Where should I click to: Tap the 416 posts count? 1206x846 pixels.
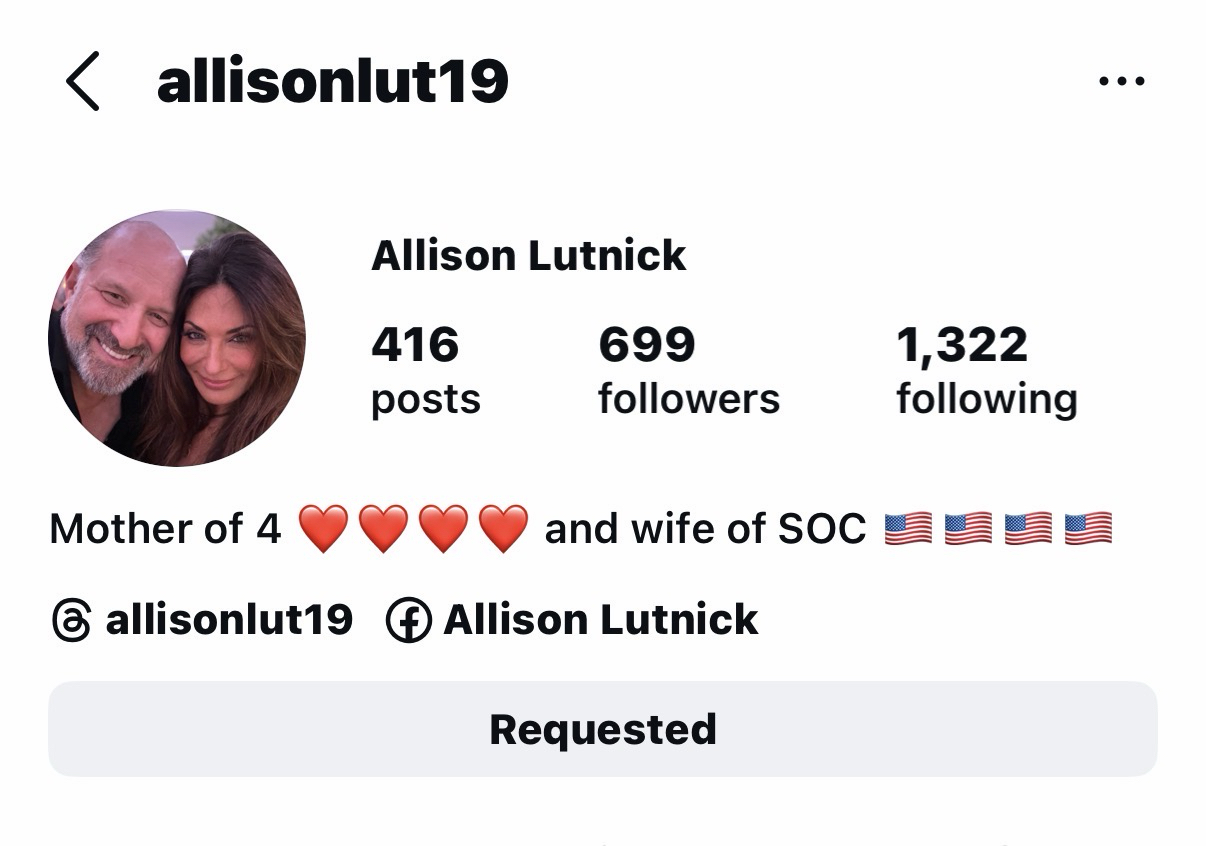tap(425, 370)
